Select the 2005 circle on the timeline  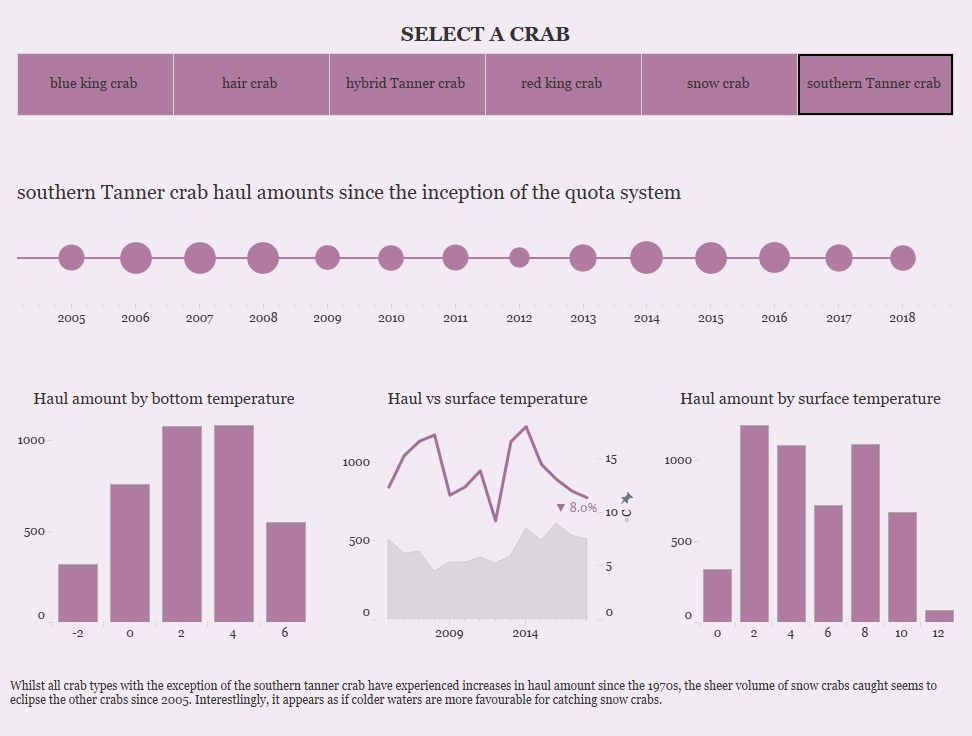tap(70, 257)
